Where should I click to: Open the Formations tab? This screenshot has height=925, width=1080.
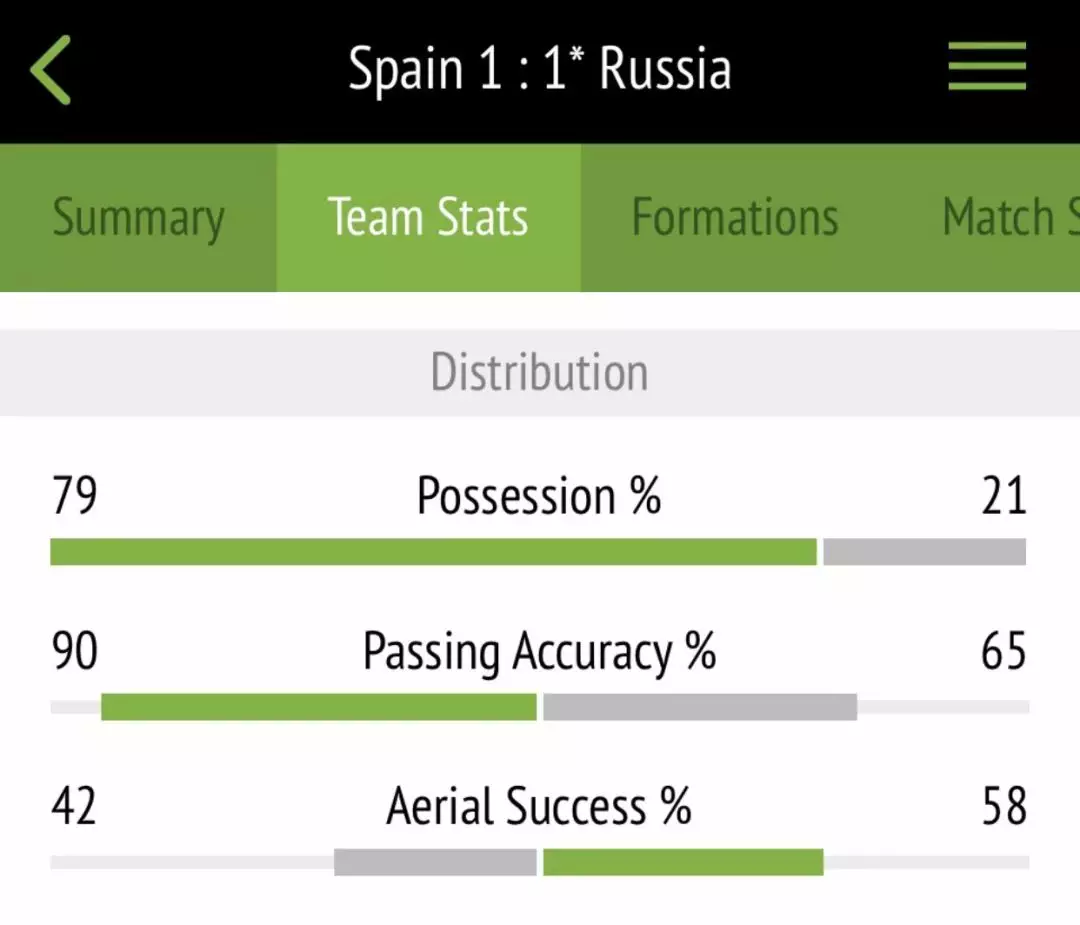click(x=735, y=218)
